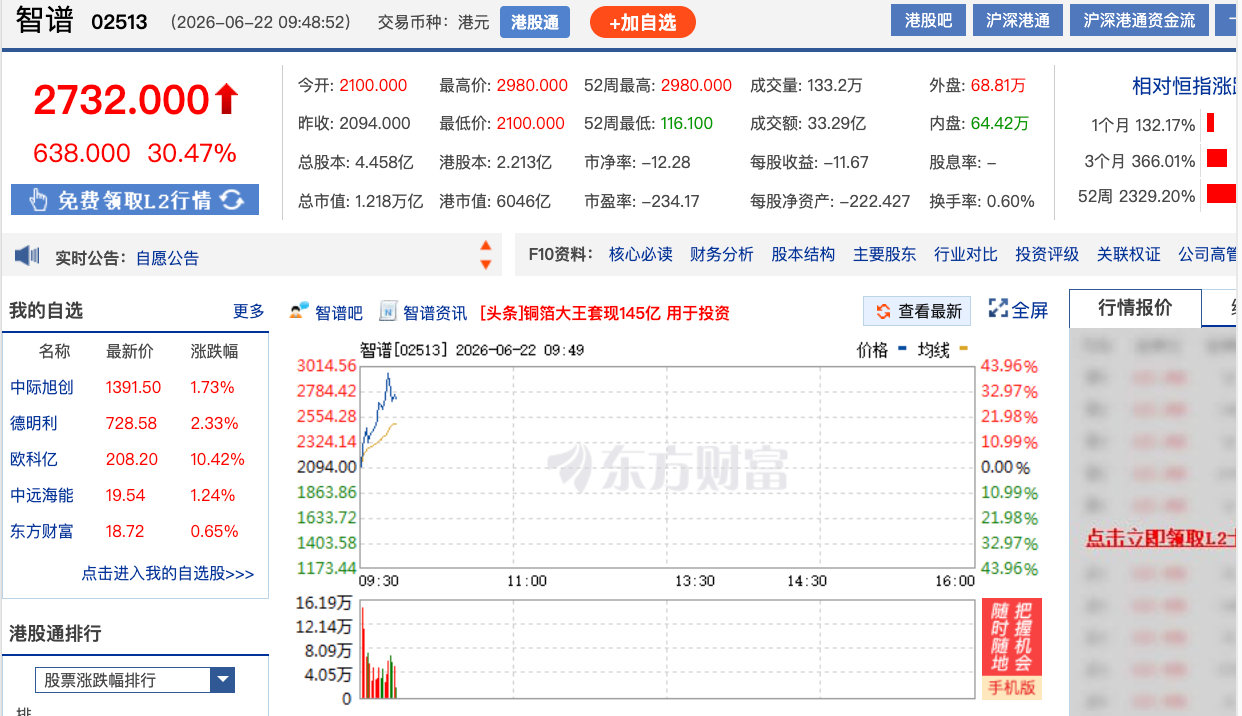Click the 港股通 badge button
Image resolution: width=1242 pixels, height=716 pixels.
click(535, 22)
